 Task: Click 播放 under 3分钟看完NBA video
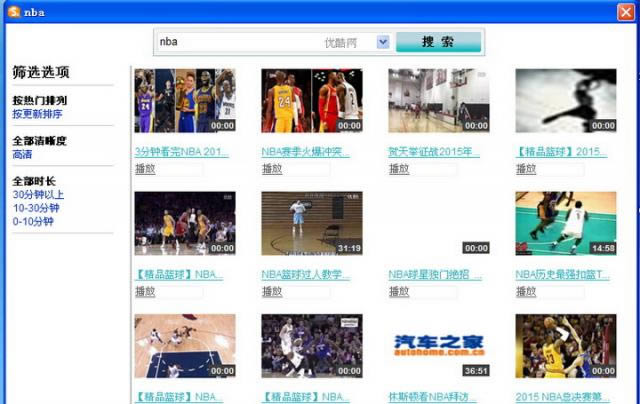point(145,169)
